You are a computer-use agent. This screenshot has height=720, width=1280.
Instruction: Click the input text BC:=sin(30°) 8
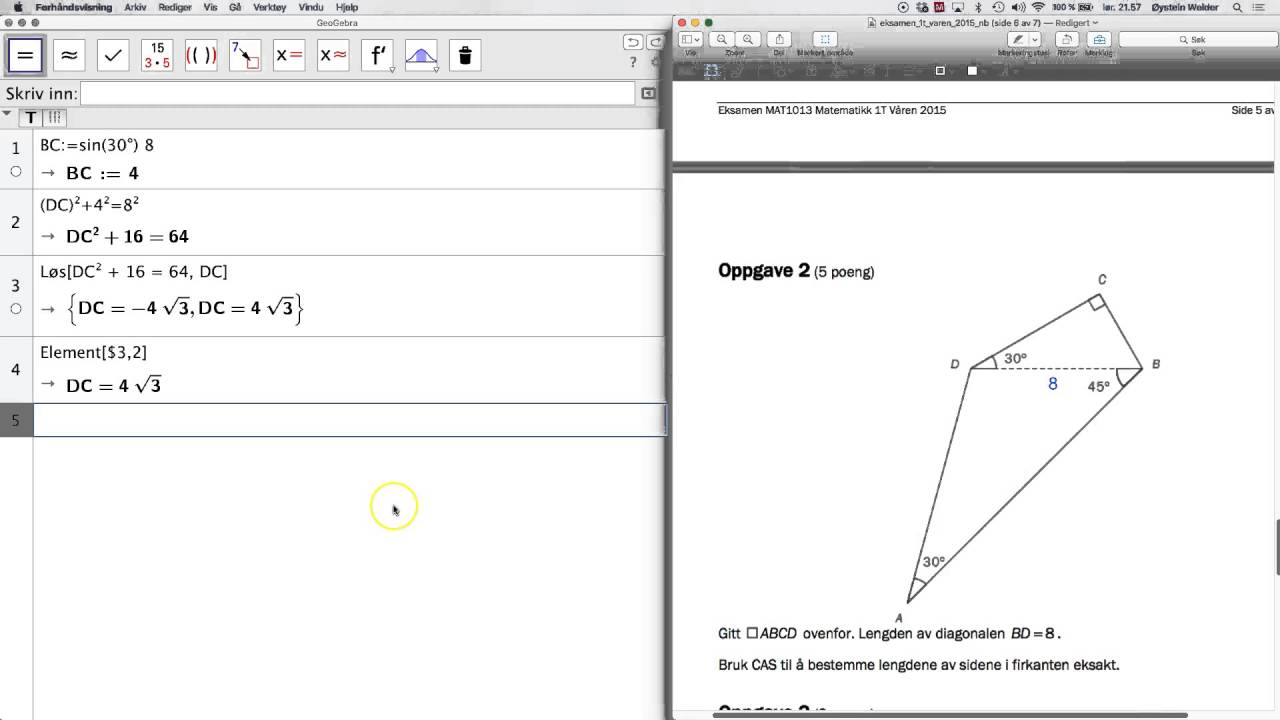point(97,145)
